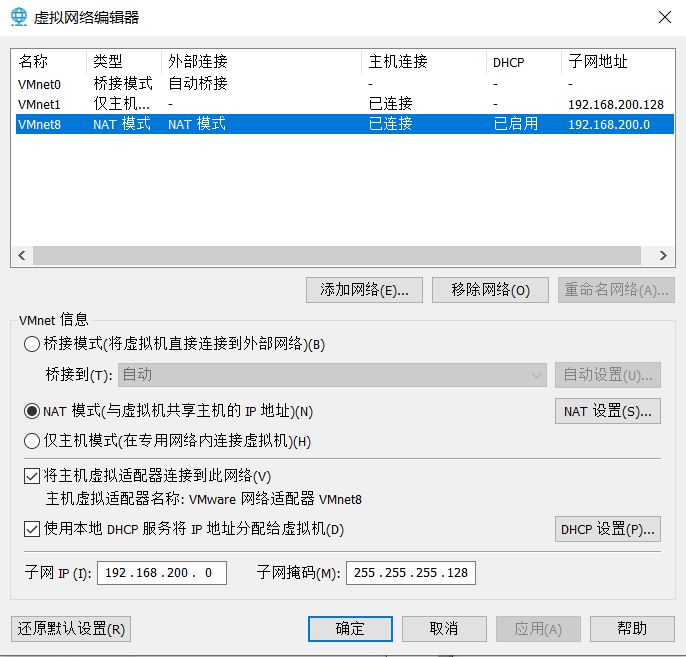Select the VMnet8 row
This screenshot has height=657, width=686.
tap(345, 124)
